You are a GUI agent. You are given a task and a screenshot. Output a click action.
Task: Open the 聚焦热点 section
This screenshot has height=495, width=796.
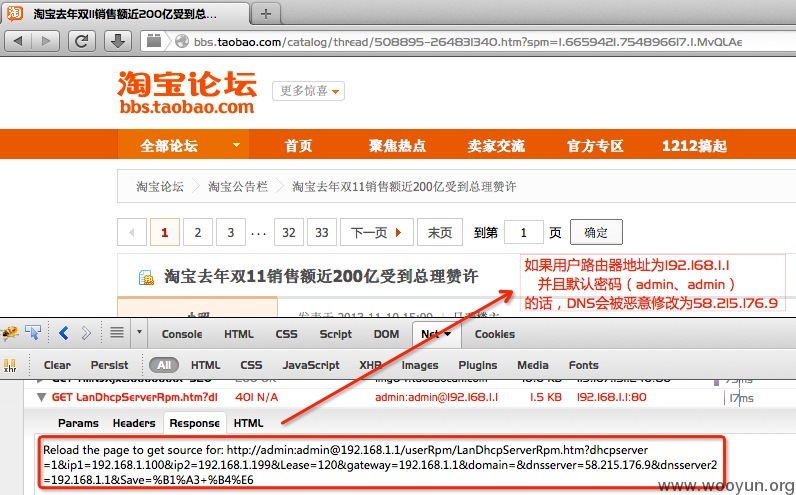click(x=397, y=146)
